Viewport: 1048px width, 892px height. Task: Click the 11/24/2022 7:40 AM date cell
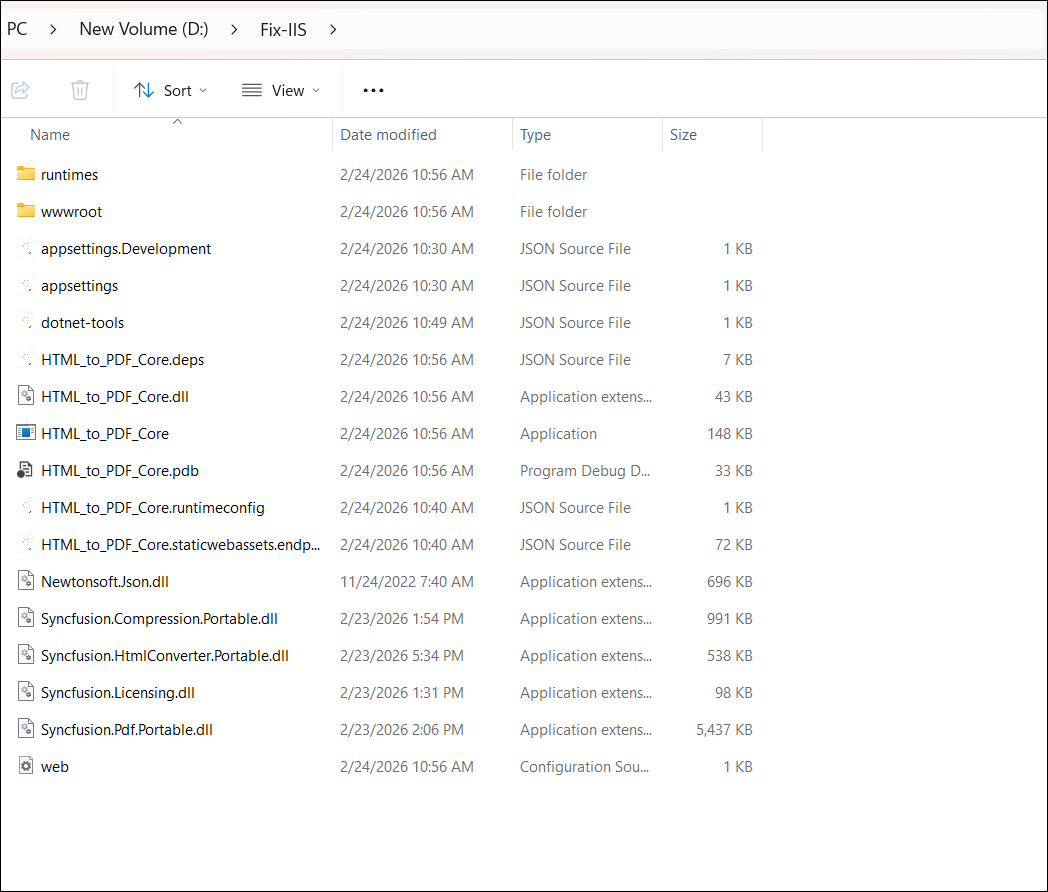point(406,581)
